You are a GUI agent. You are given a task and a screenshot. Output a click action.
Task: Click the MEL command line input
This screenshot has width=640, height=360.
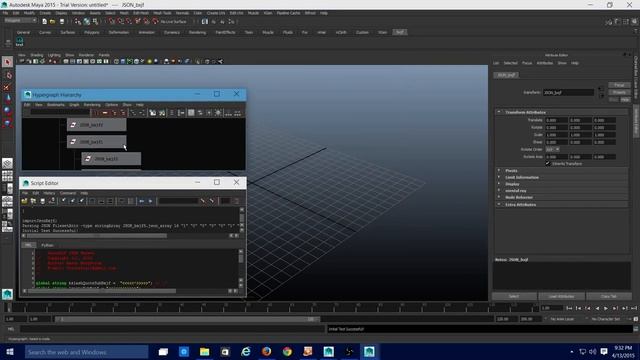click(172, 329)
